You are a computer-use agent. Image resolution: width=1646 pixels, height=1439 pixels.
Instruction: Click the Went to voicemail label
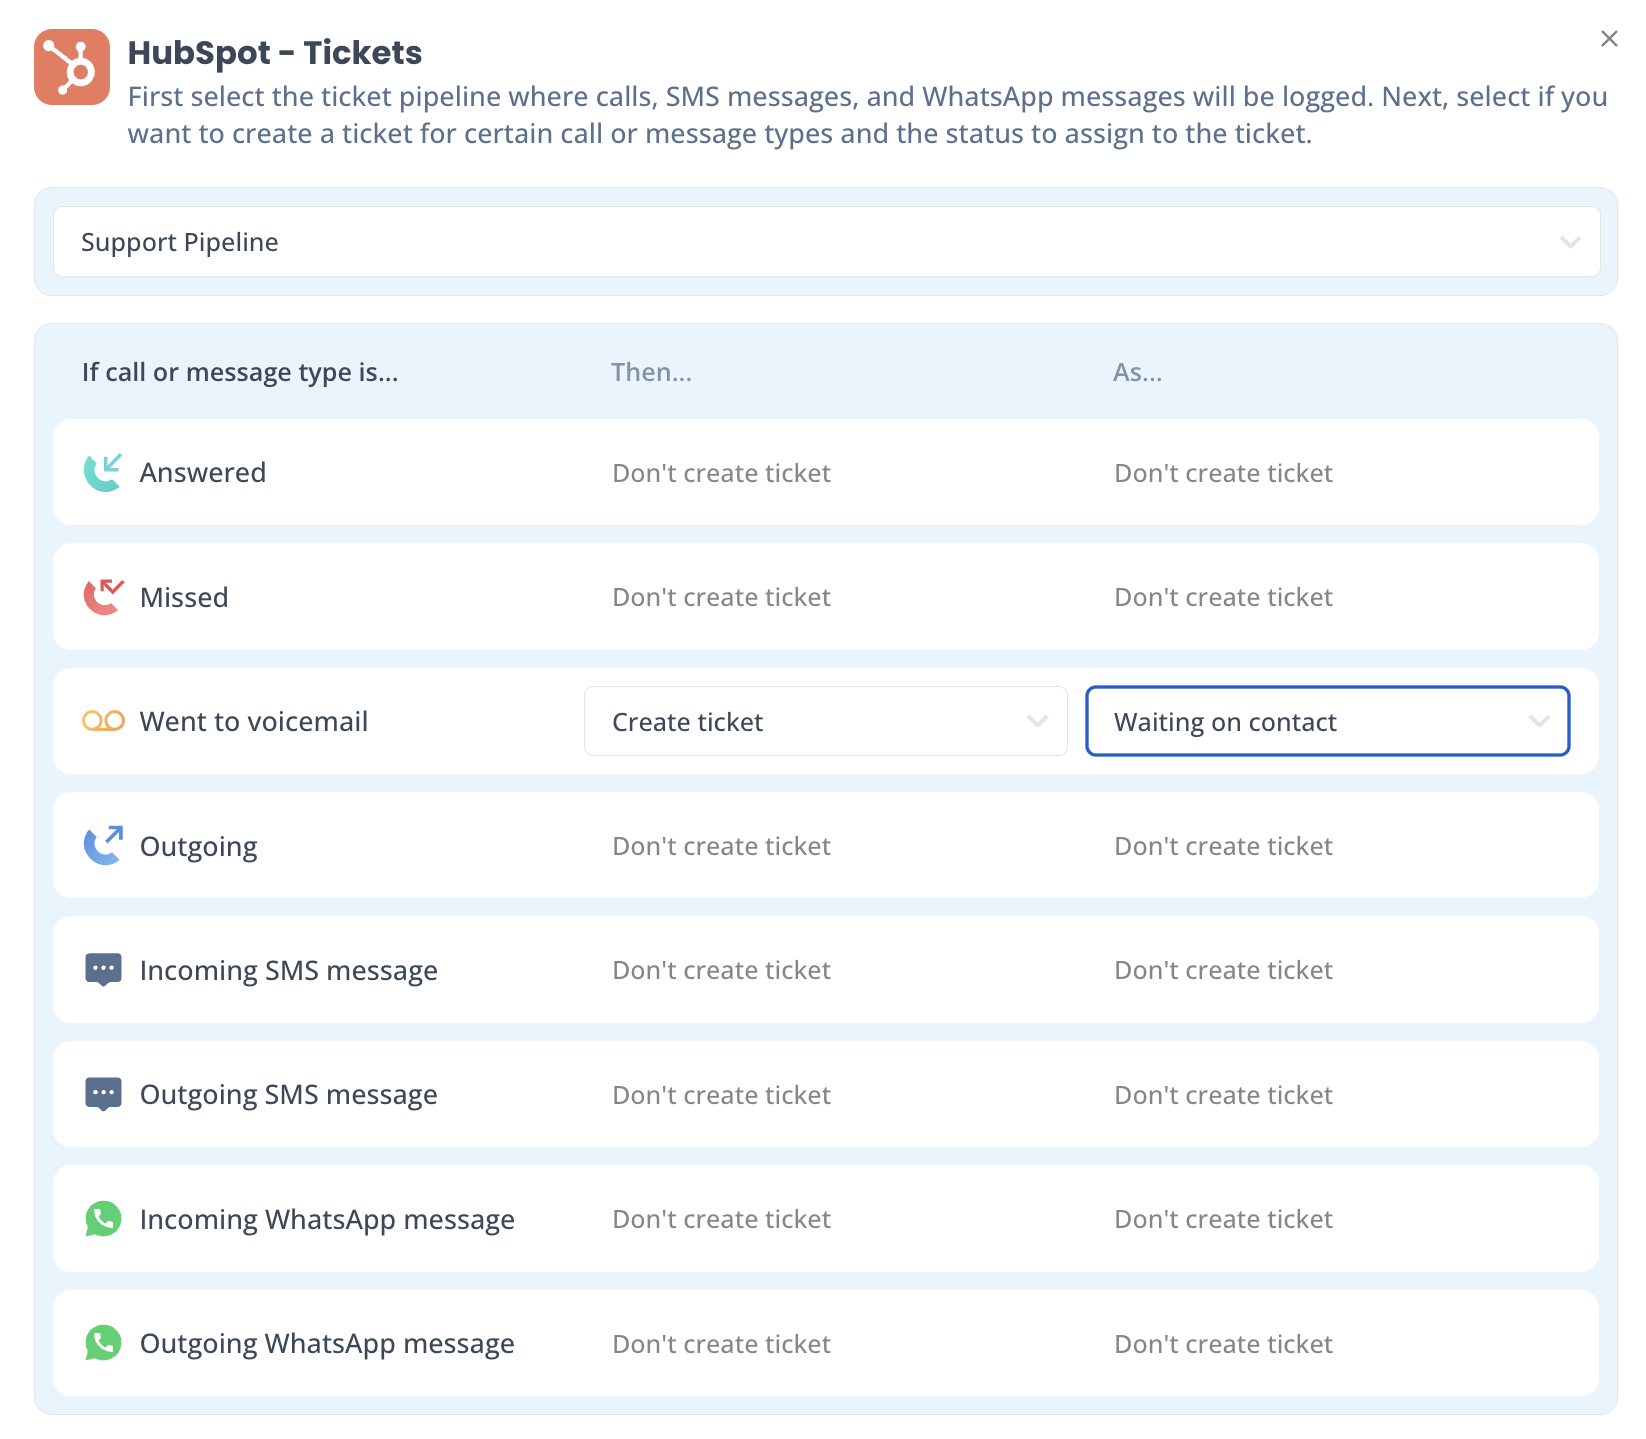(254, 721)
